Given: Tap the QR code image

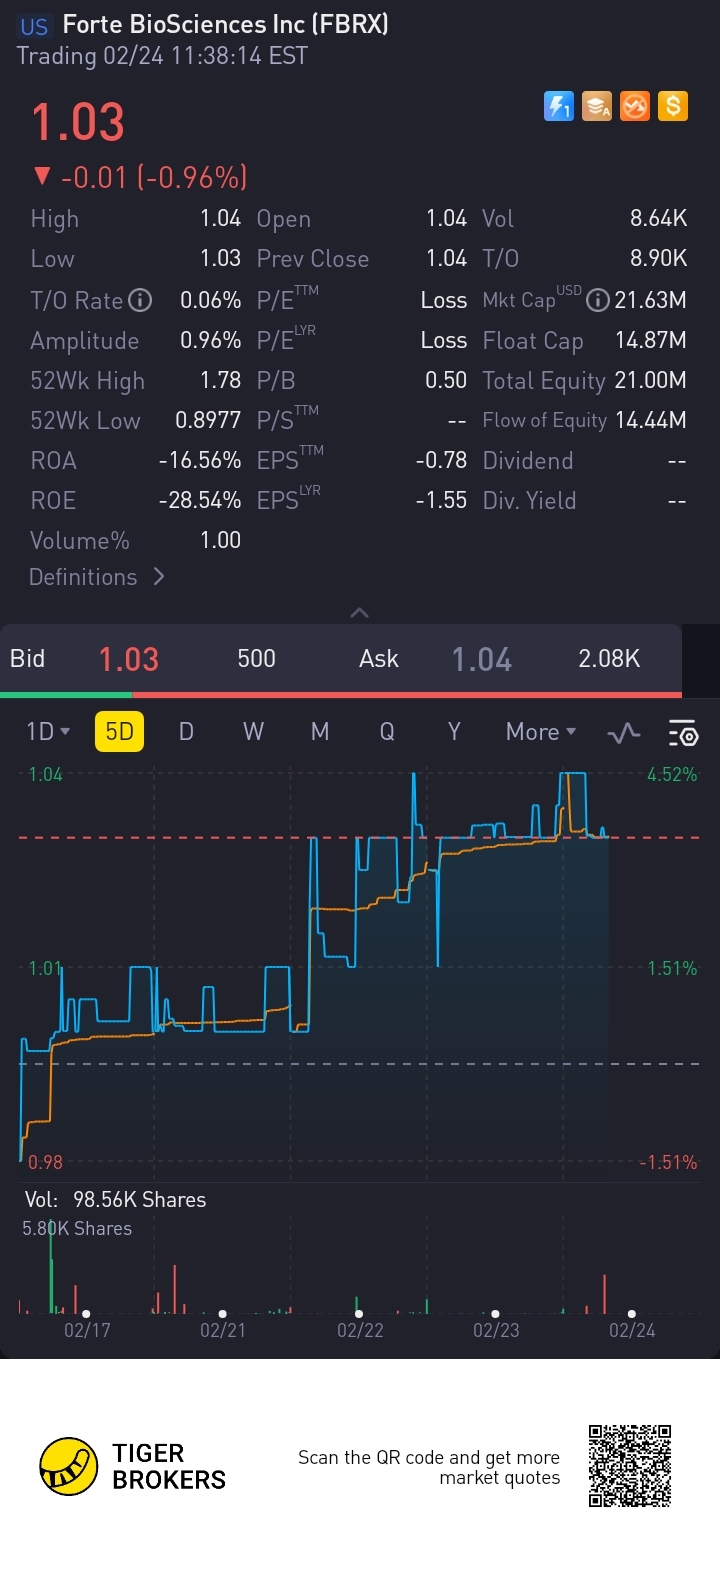Looking at the screenshot, I should 629,1466.
